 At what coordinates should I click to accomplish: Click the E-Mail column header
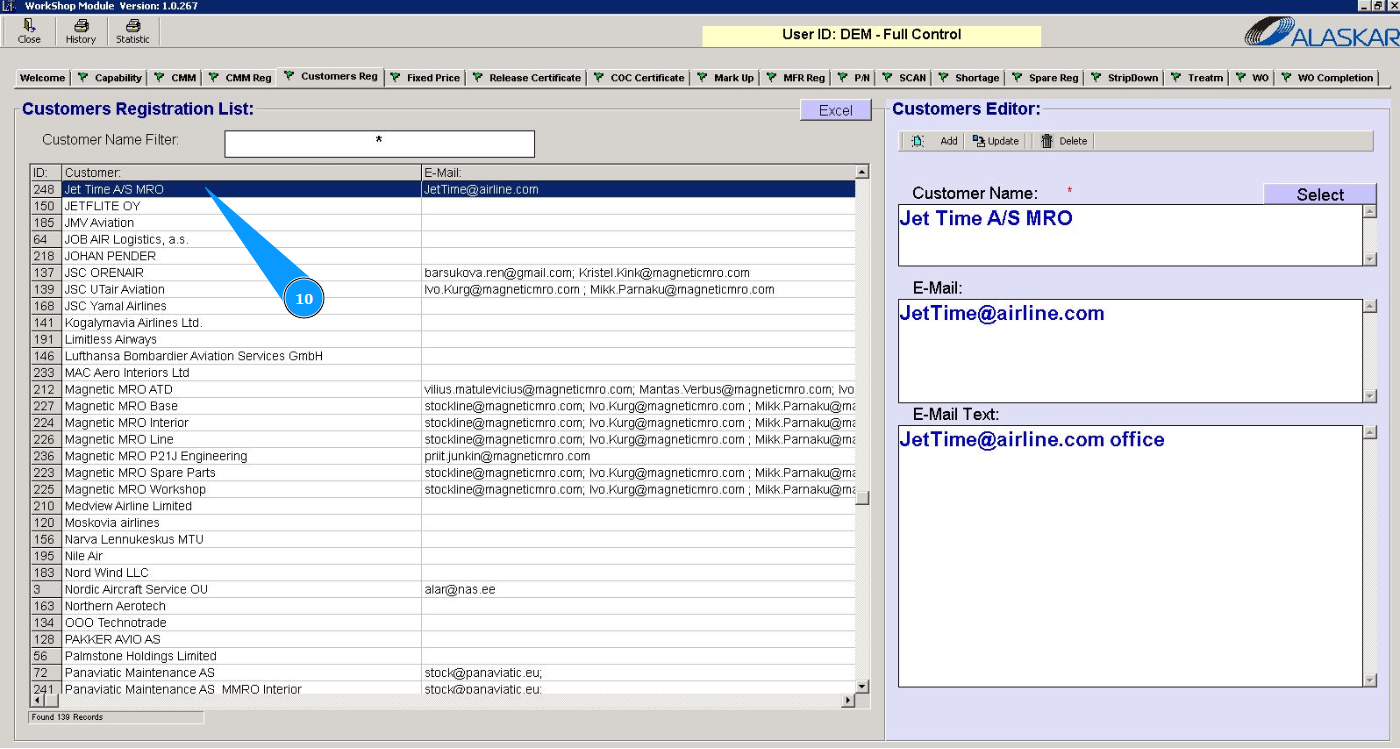point(638,173)
